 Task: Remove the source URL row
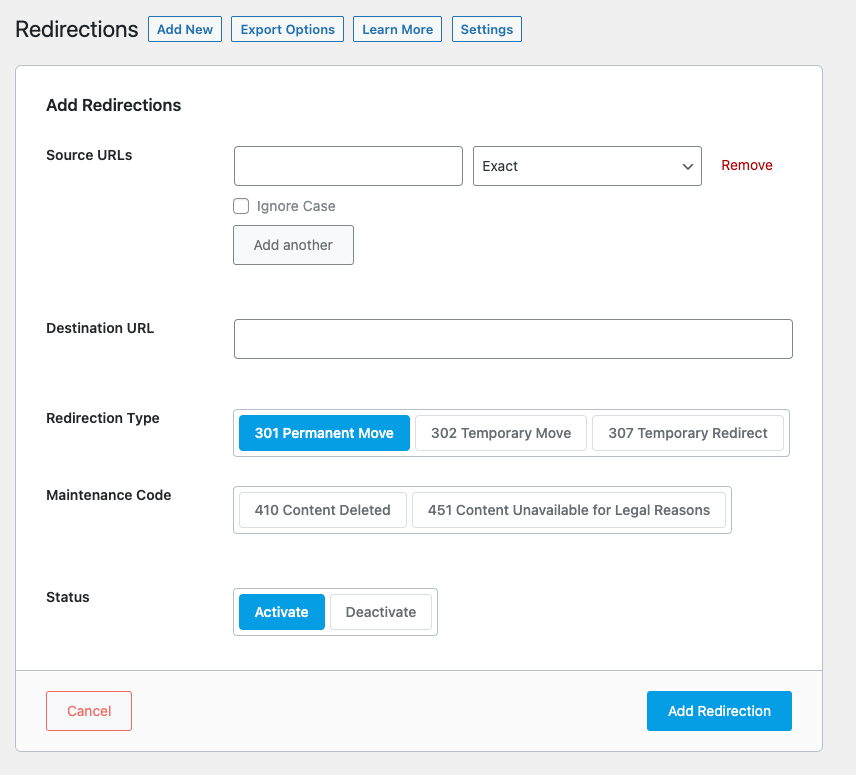(x=746, y=165)
